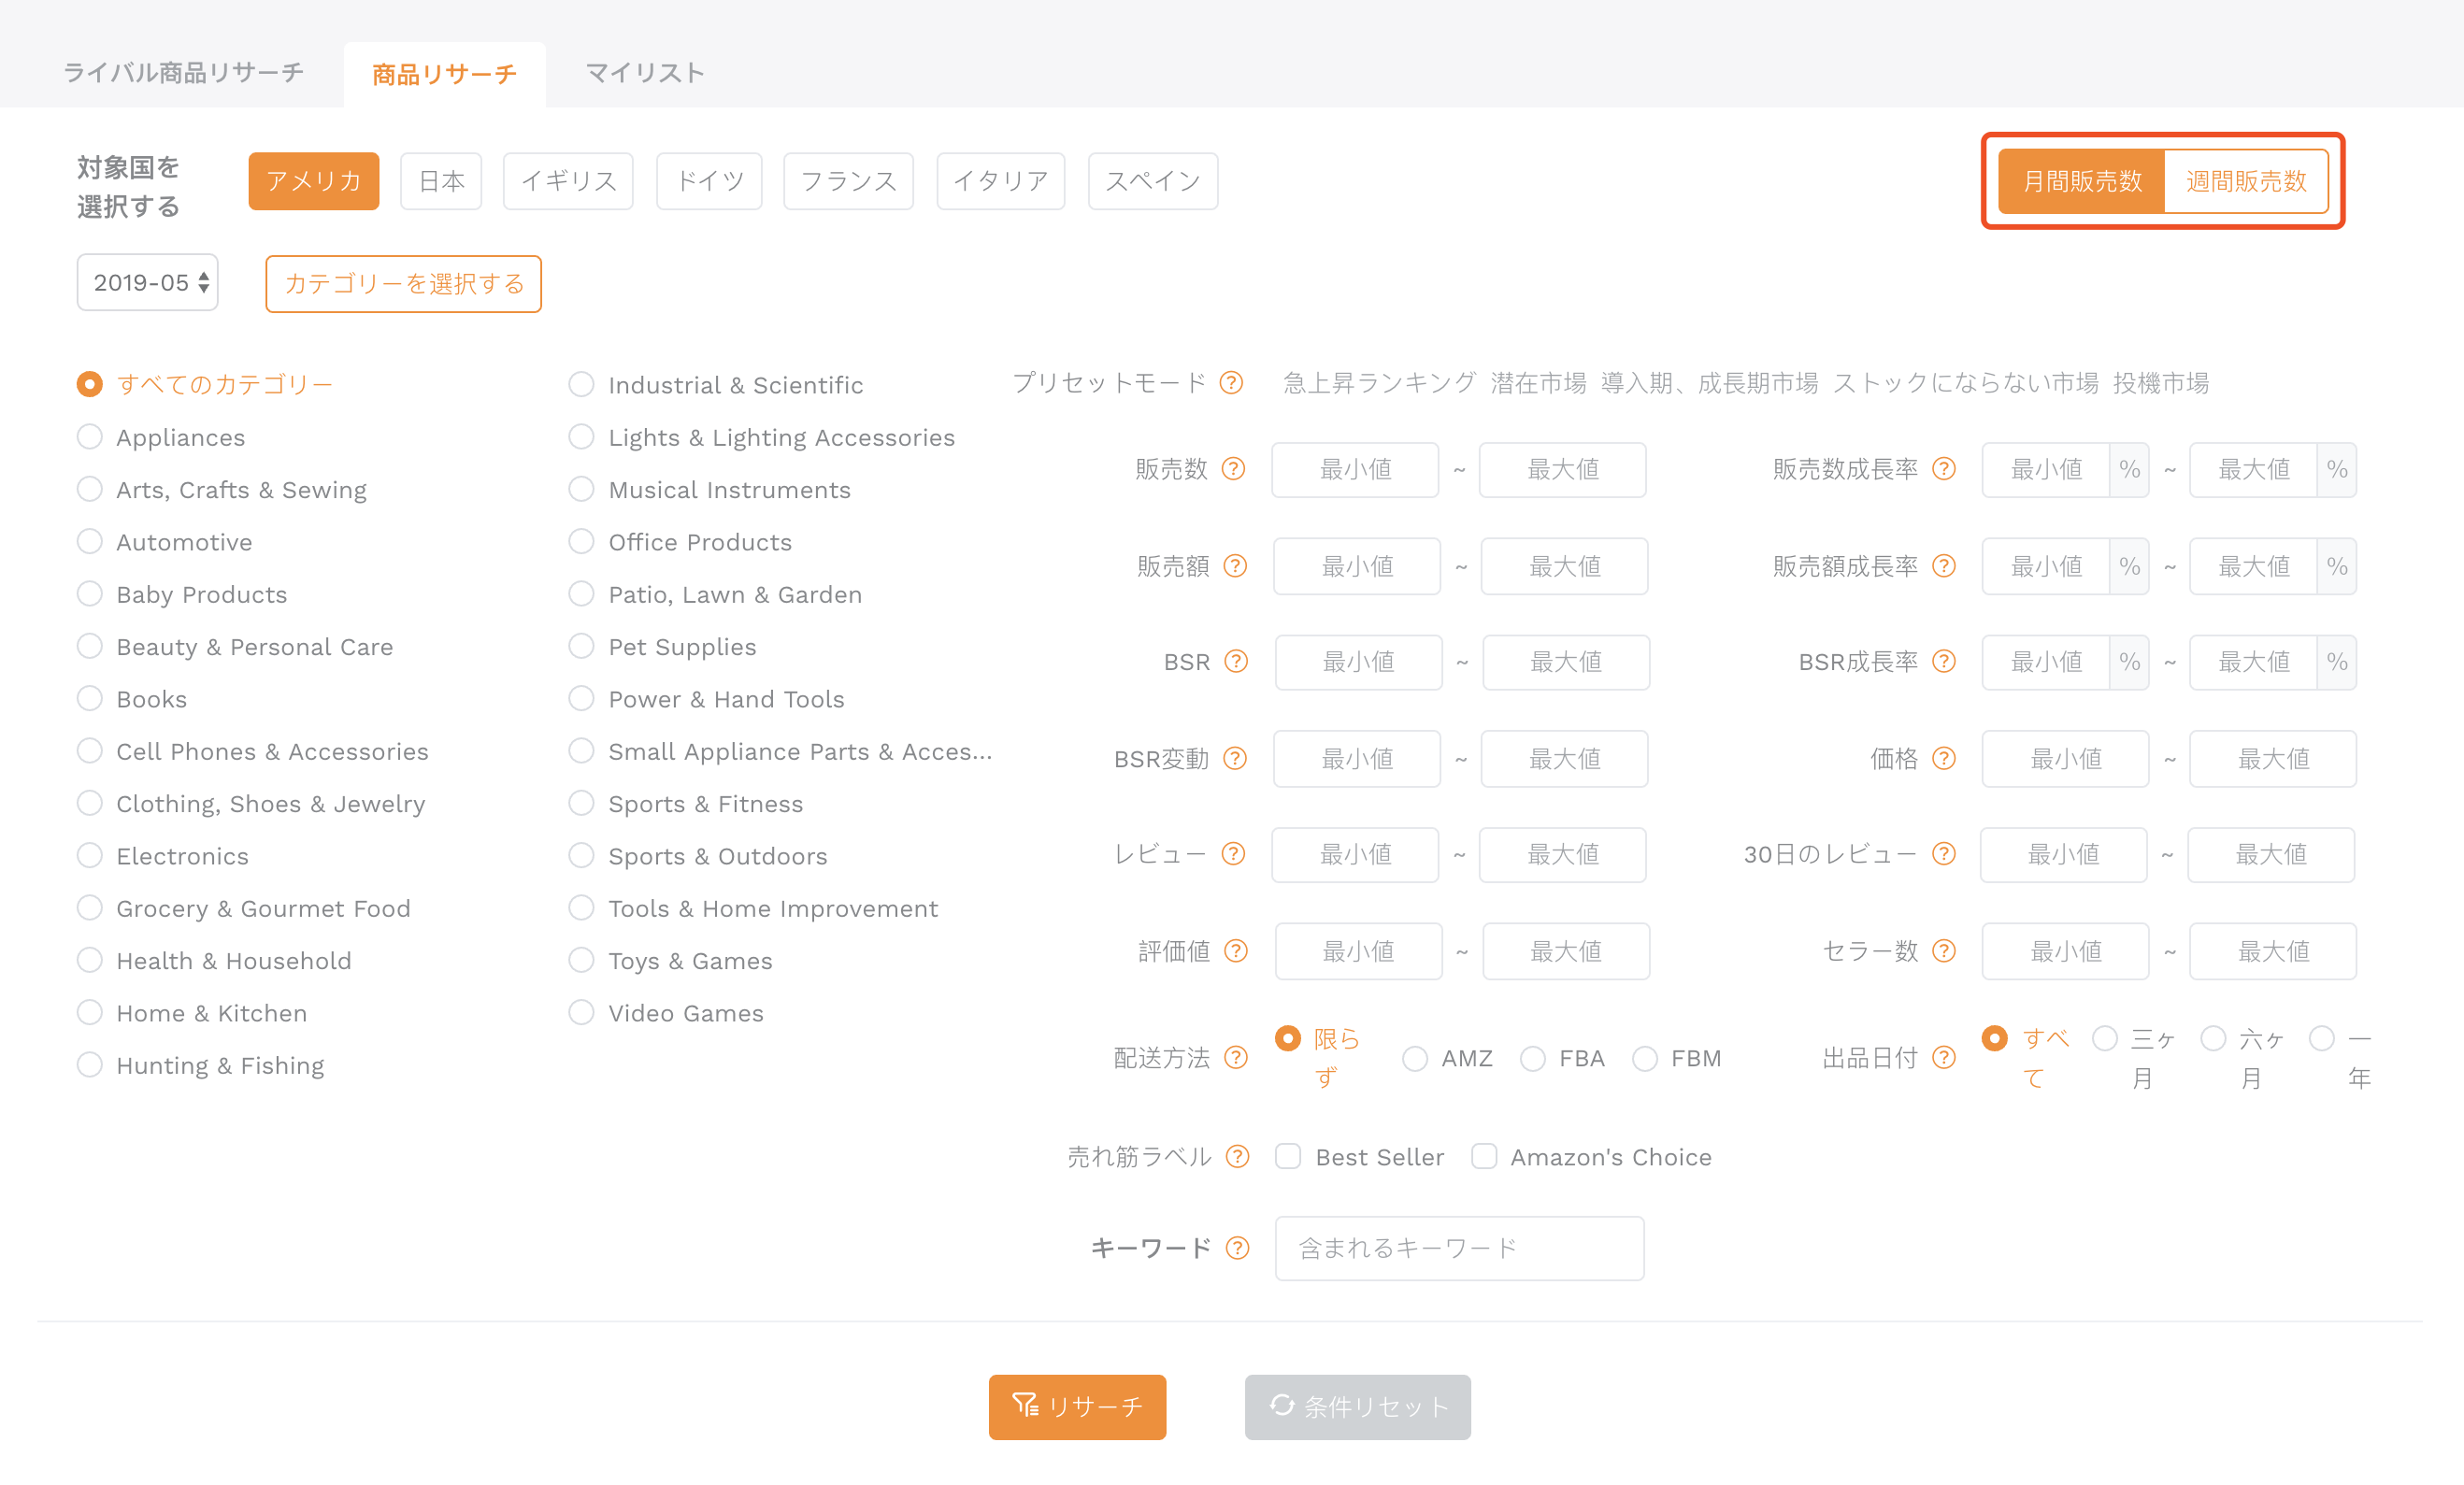Apply the 導入期、成長期市場 preset
Image resolution: width=2464 pixels, height=1485 pixels.
coord(1709,383)
